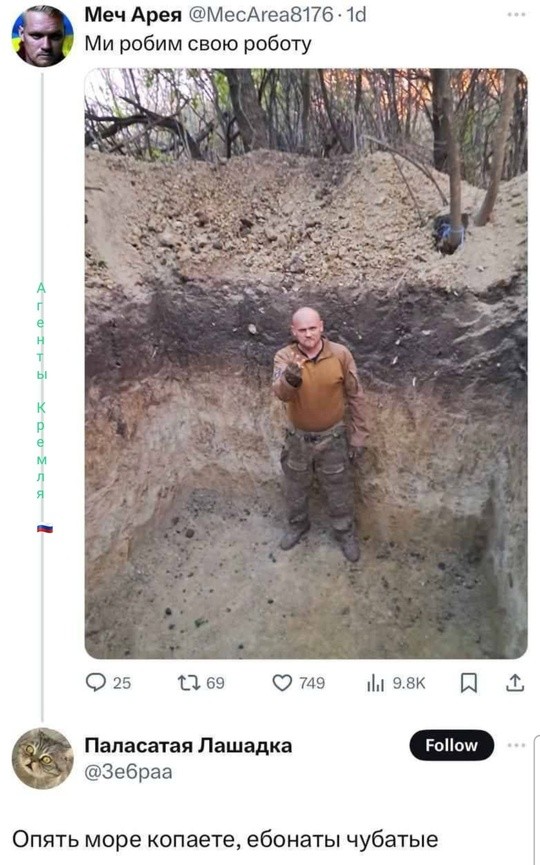This screenshot has height=865, width=540.
Task: Open the Меч Арея display name
Action: coord(133,15)
